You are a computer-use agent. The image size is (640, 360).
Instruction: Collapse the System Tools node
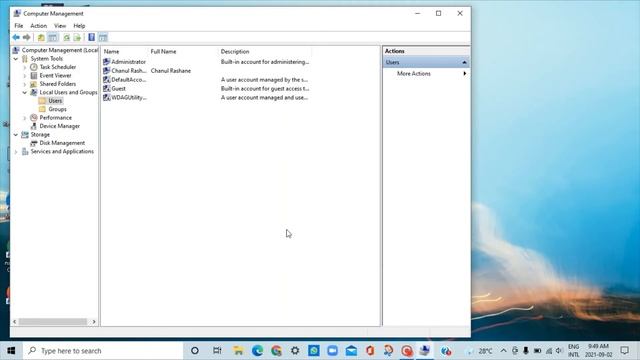(16, 59)
